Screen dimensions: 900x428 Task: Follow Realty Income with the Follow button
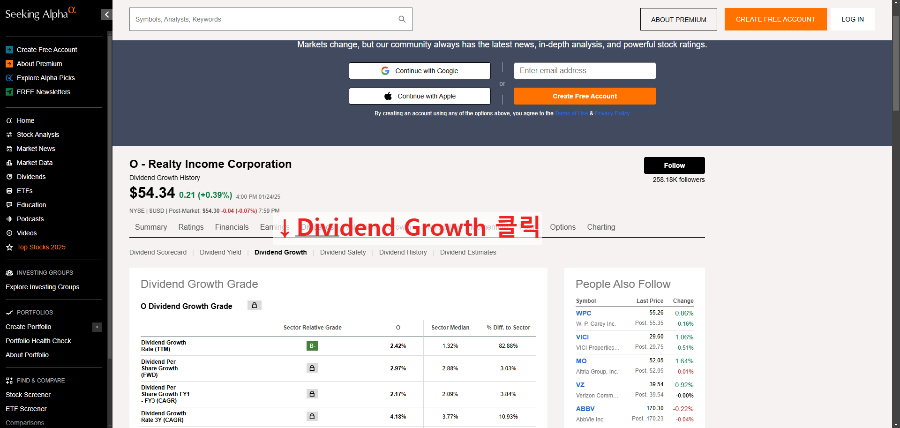(674, 165)
